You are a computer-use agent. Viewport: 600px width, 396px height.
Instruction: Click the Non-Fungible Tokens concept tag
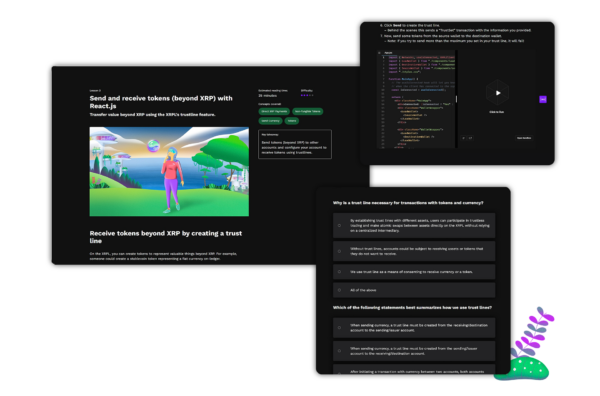click(308, 111)
